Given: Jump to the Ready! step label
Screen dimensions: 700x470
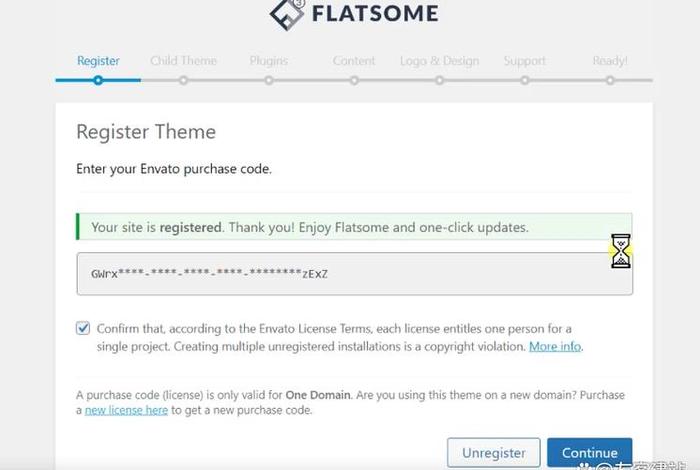Looking at the screenshot, I should click(610, 61).
